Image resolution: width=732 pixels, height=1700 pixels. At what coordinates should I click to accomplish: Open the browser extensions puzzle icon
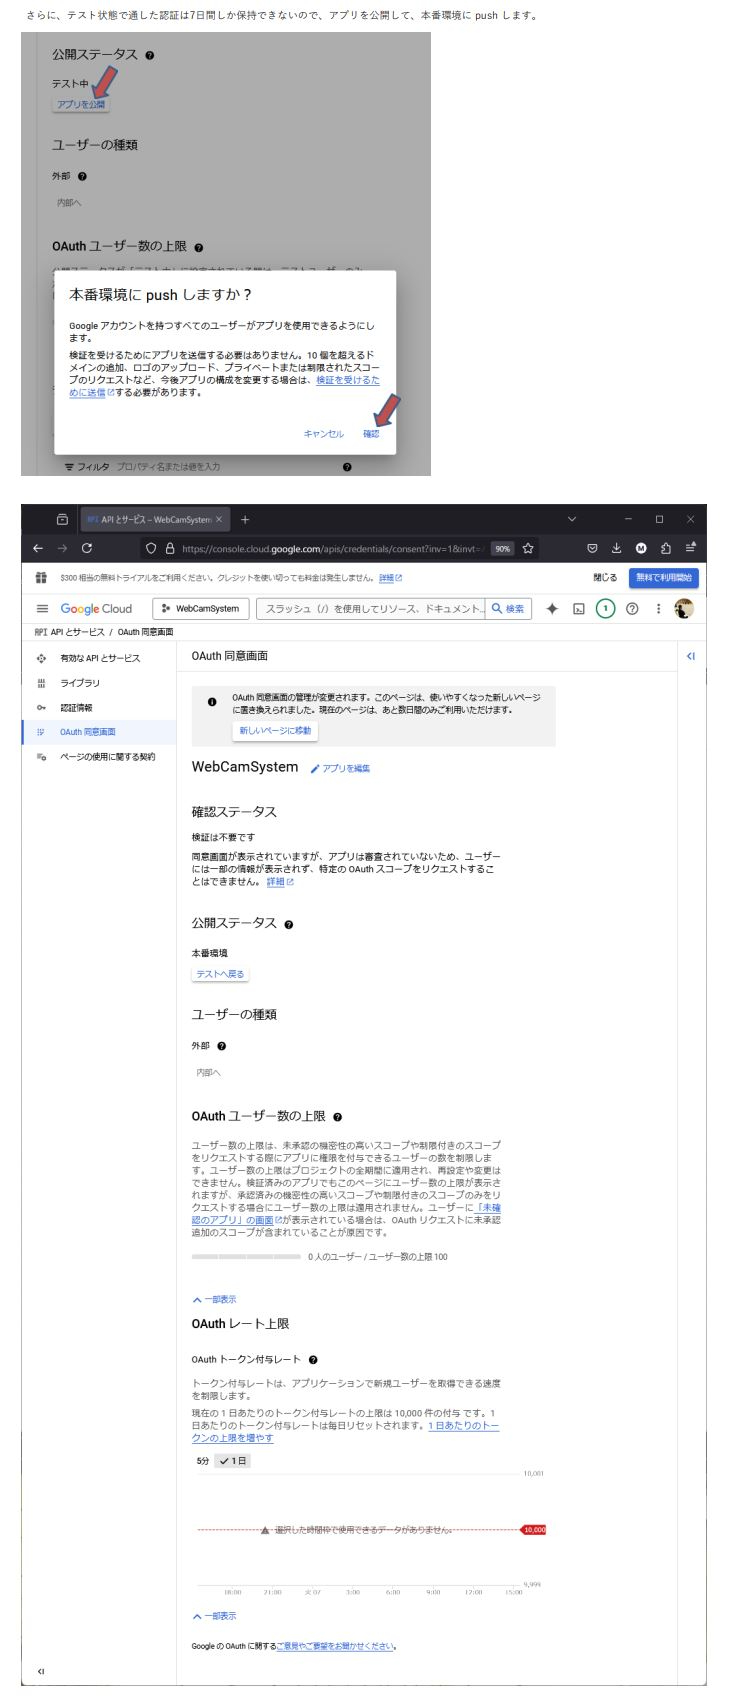pyautogui.click(x=664, y=548)
